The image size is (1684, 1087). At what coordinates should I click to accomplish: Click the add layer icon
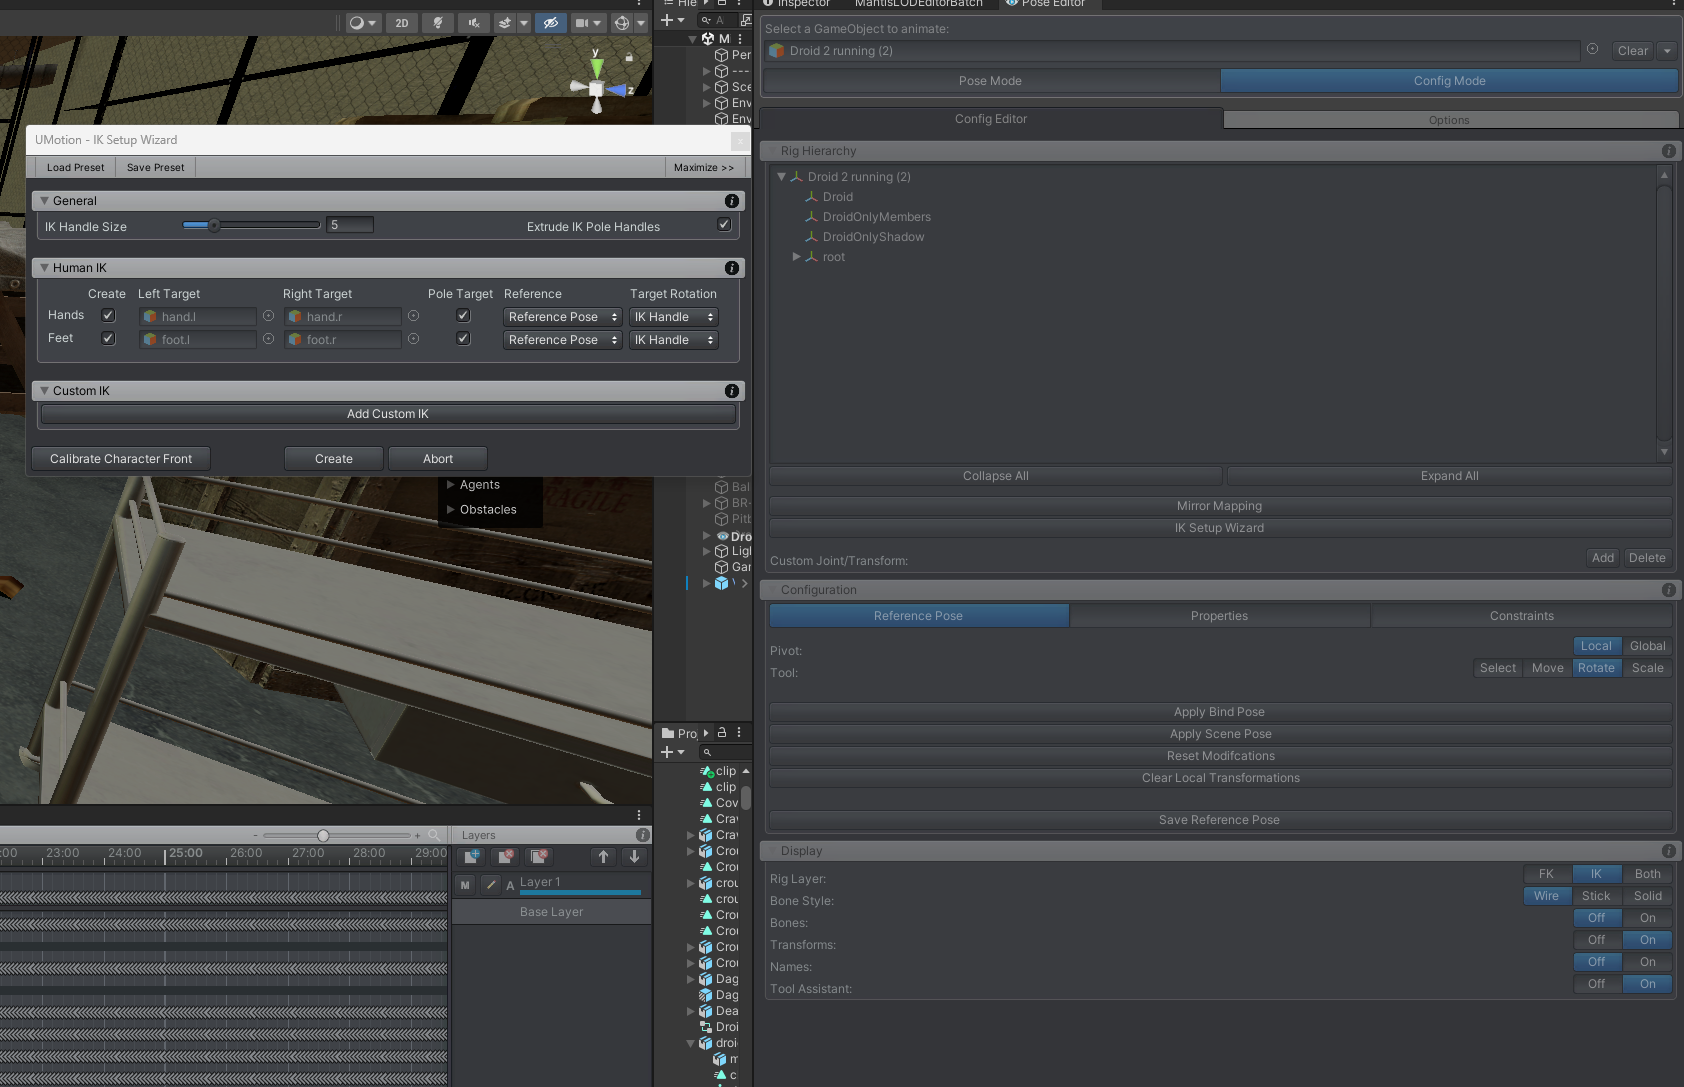471,856
